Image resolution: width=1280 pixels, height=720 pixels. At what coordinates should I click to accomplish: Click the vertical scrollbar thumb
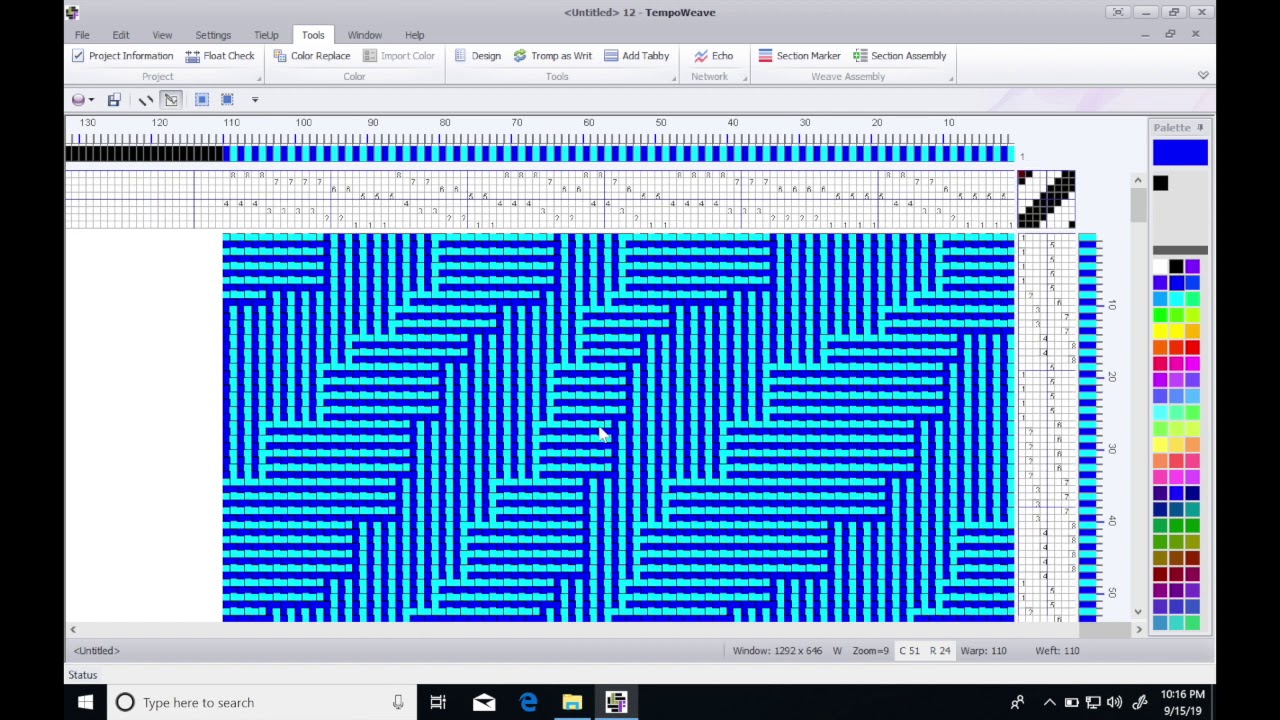click(x=1138, y=205)
